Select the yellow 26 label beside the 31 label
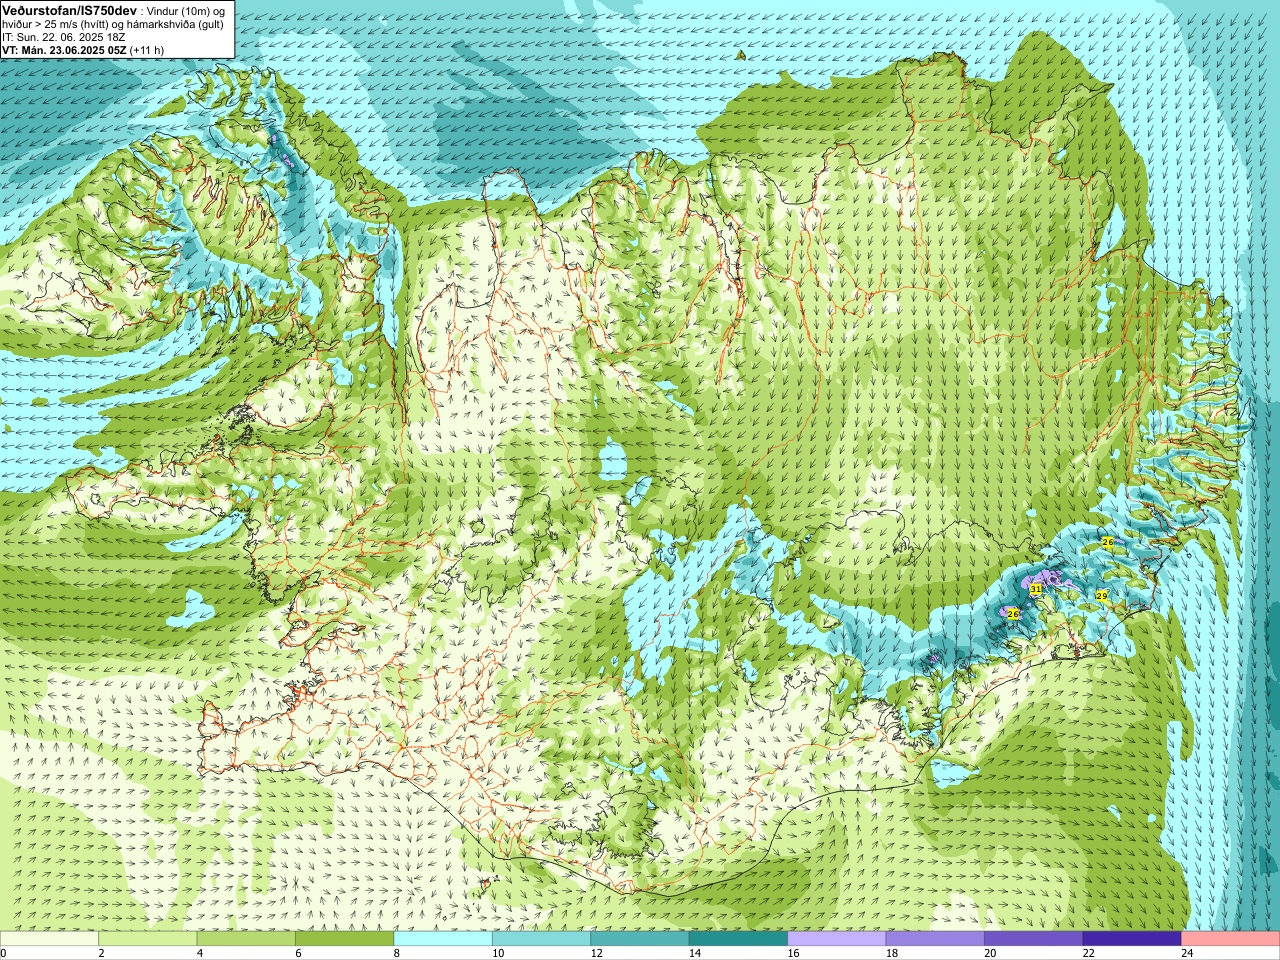This screenshot has width=1280, height=960. coord(1013,613)
